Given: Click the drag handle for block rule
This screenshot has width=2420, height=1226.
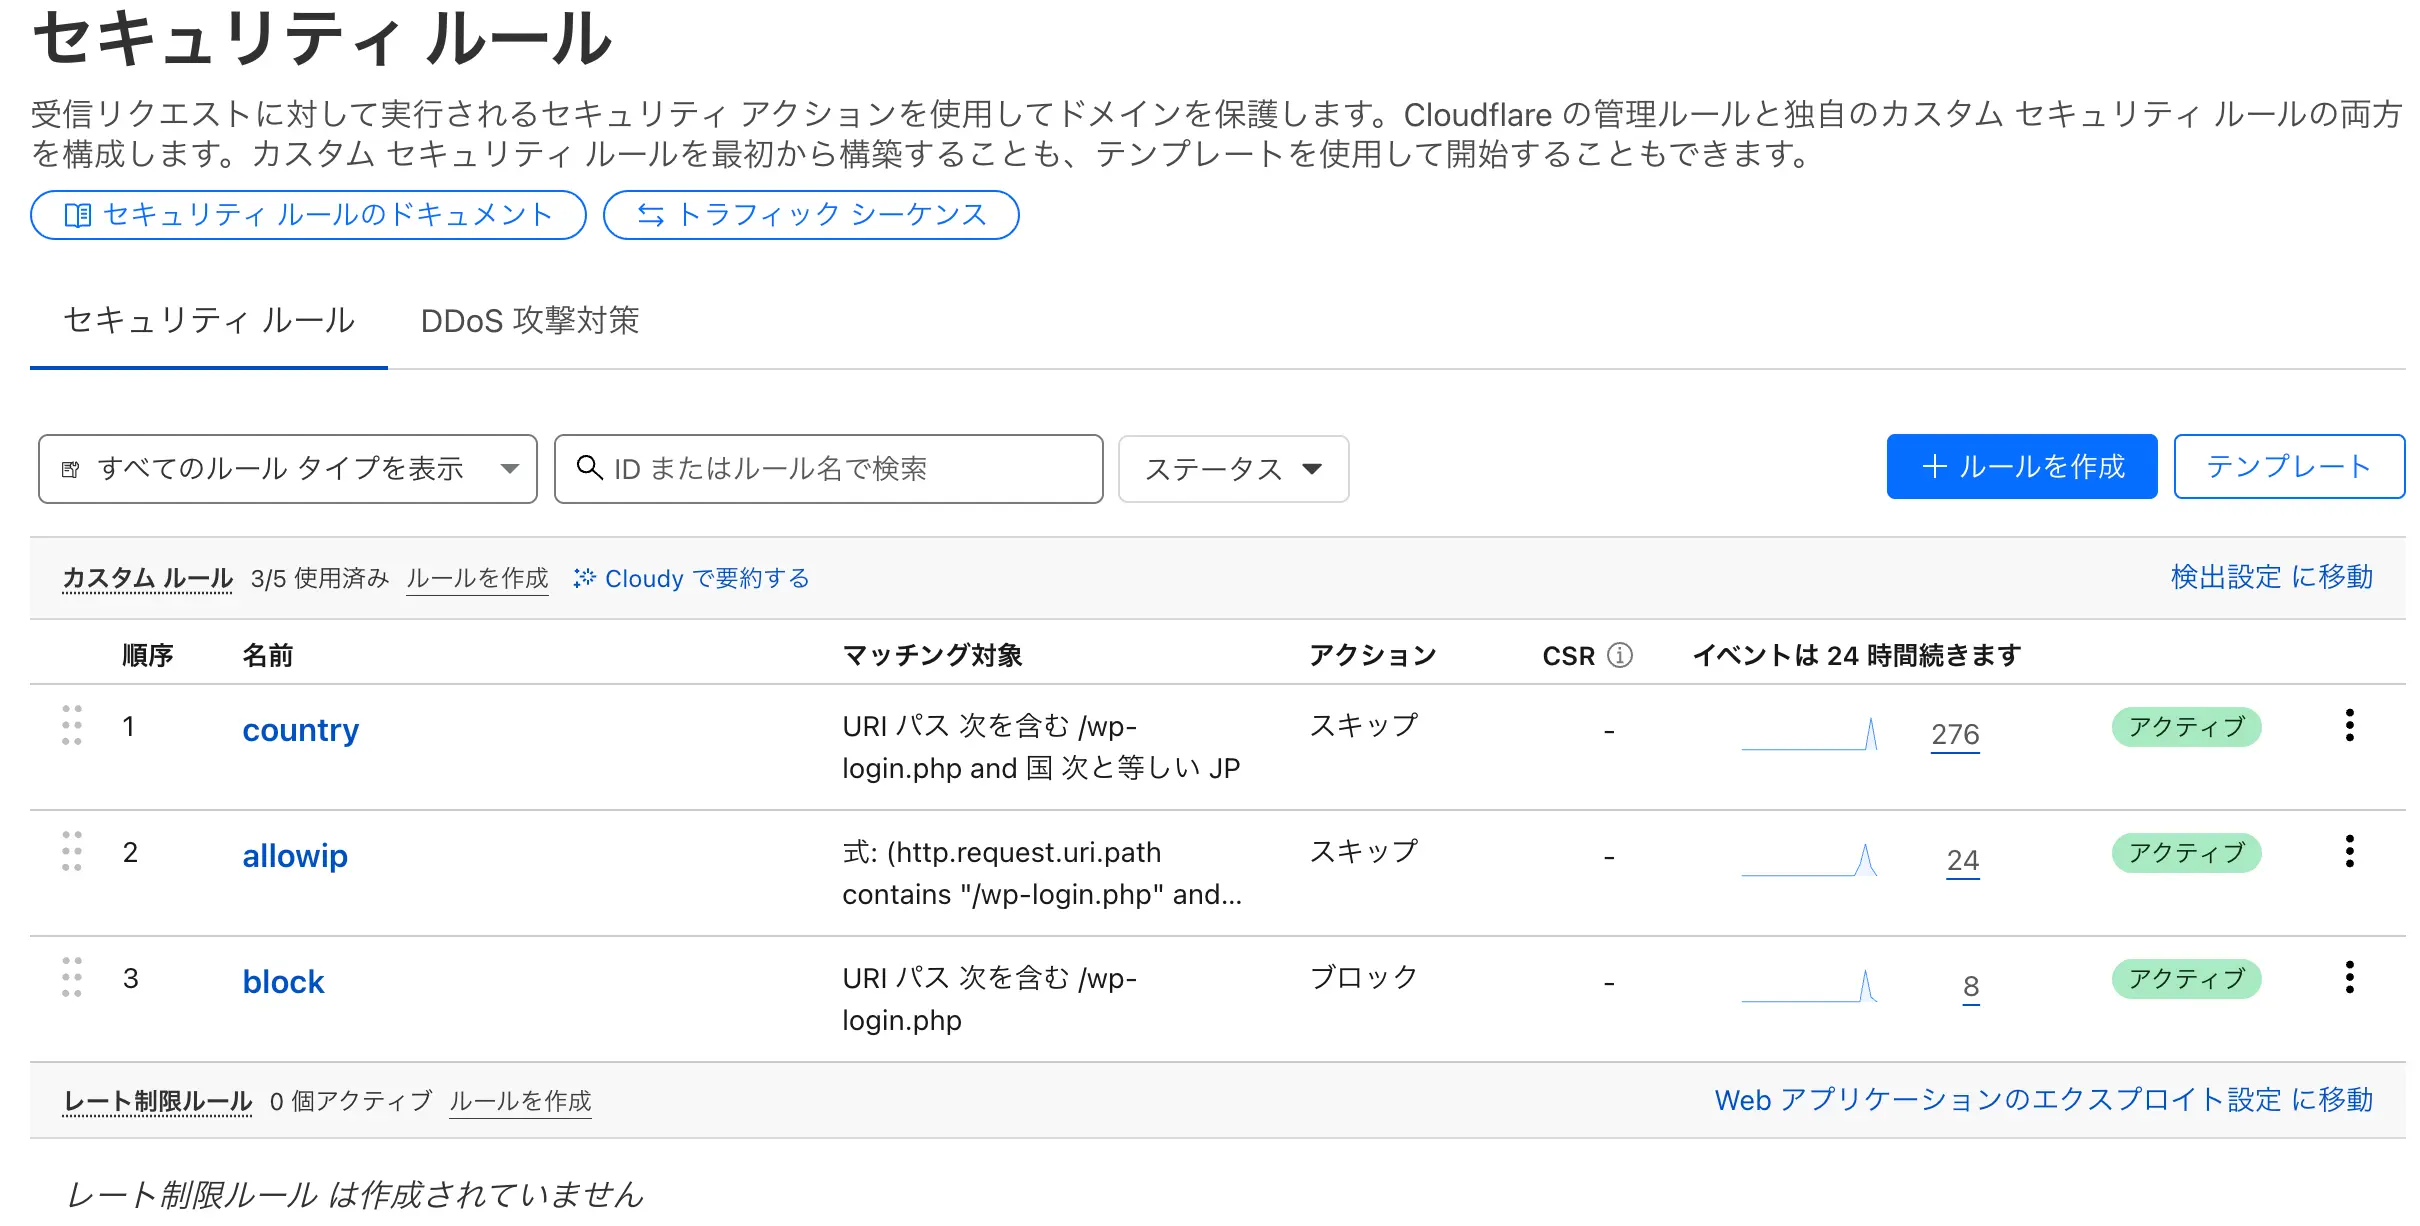Looking at the screenshot, I should [x=71, y=978].
